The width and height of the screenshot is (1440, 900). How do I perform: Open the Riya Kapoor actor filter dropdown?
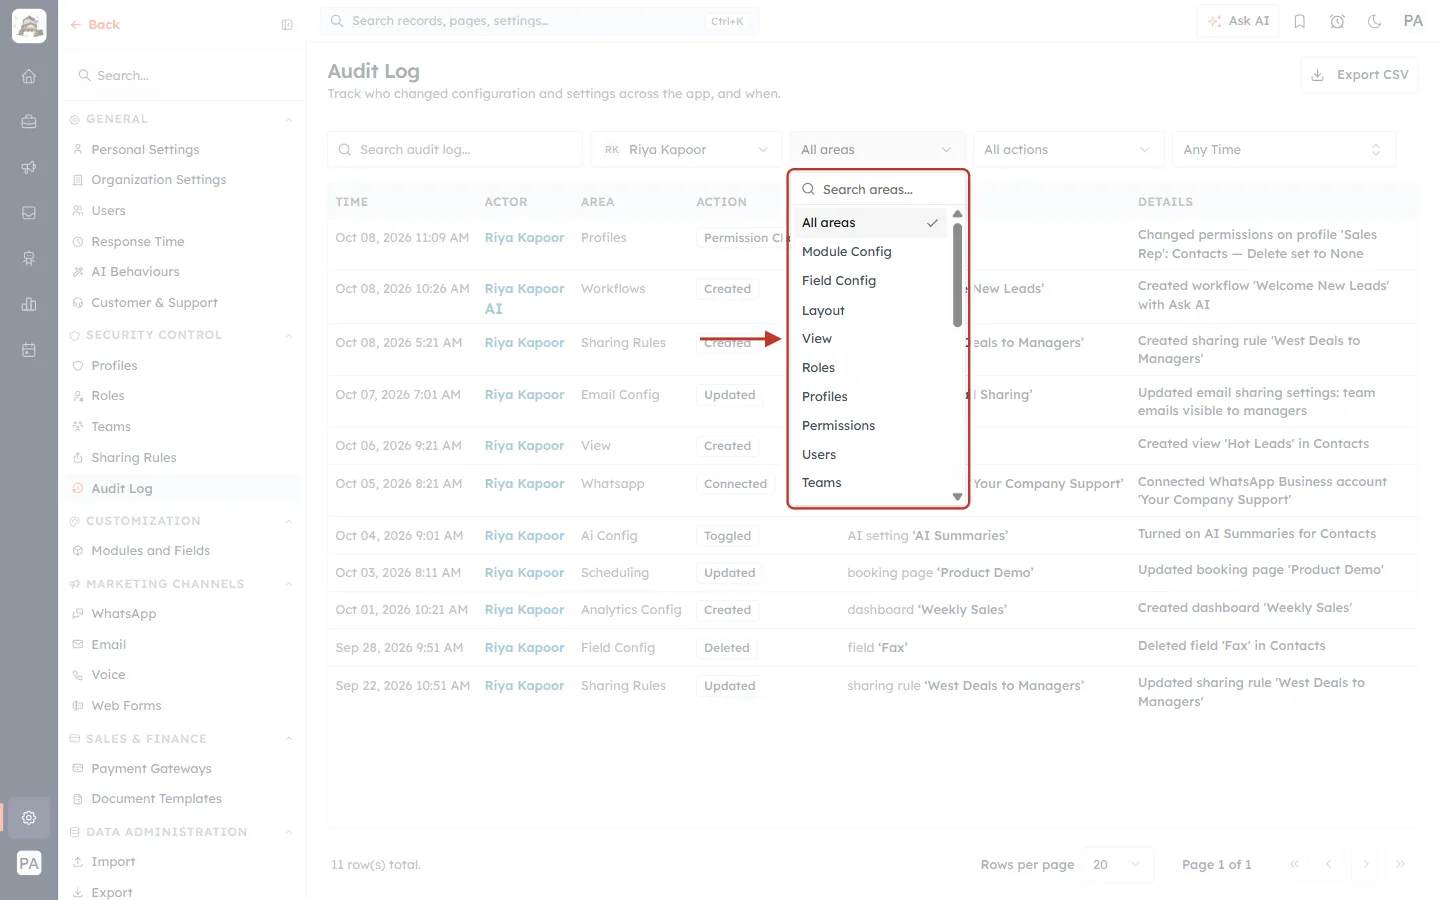[x=686, y=150]
